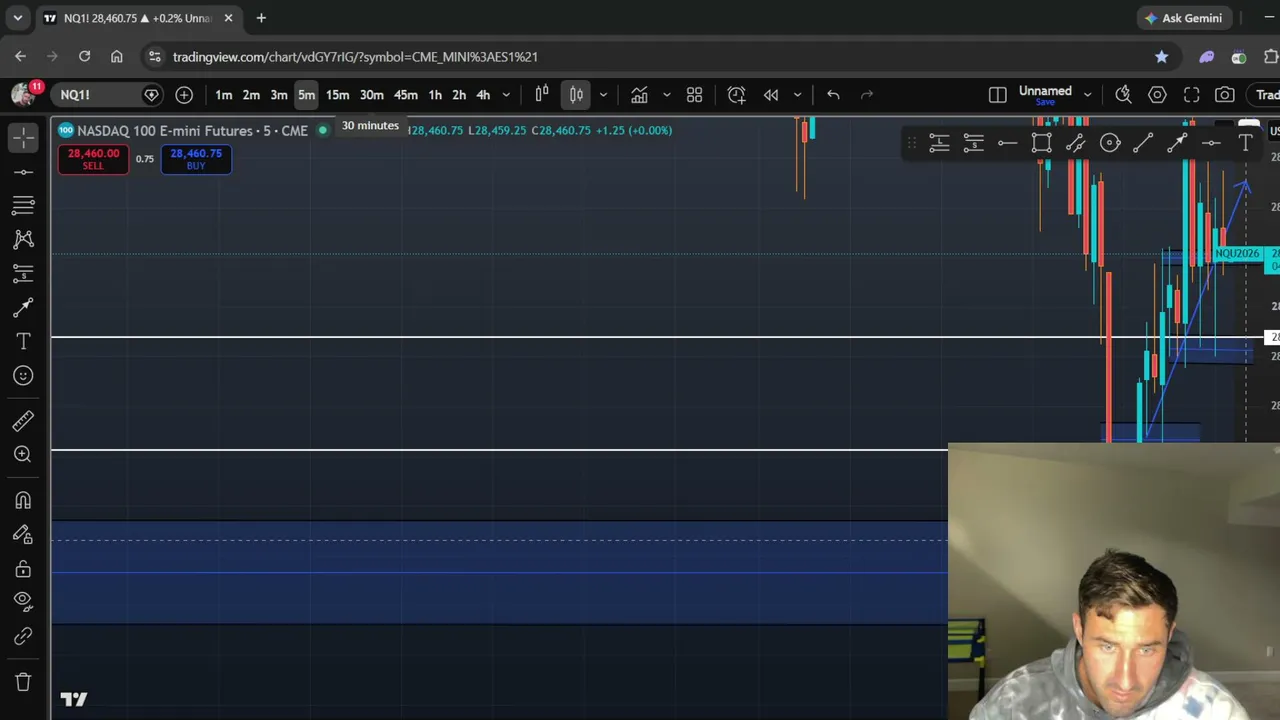Select the short position tool in favorites toolbar
Screen dimensions: 1280x720
tap(973, 143)
